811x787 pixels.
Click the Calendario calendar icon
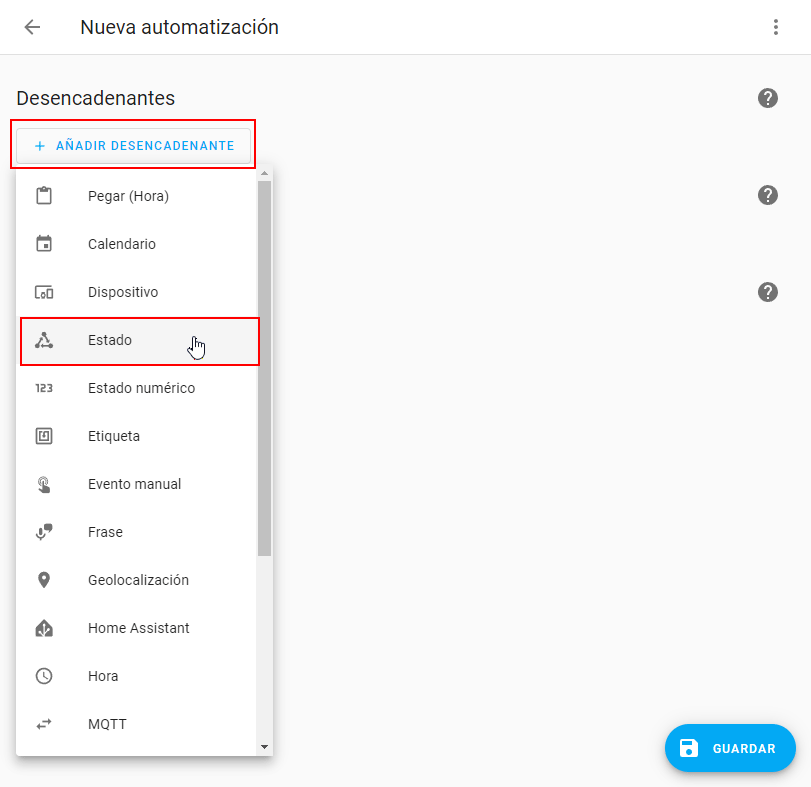(44, 244)
